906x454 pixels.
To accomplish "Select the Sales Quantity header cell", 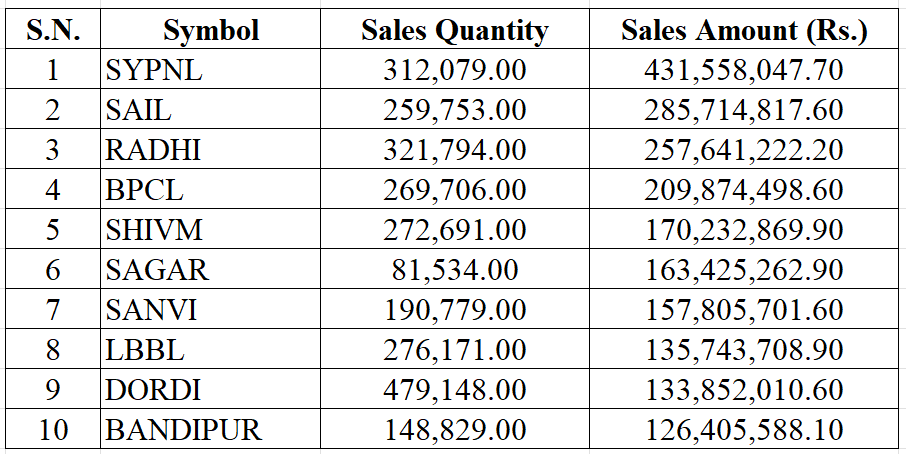I will 454,30.
